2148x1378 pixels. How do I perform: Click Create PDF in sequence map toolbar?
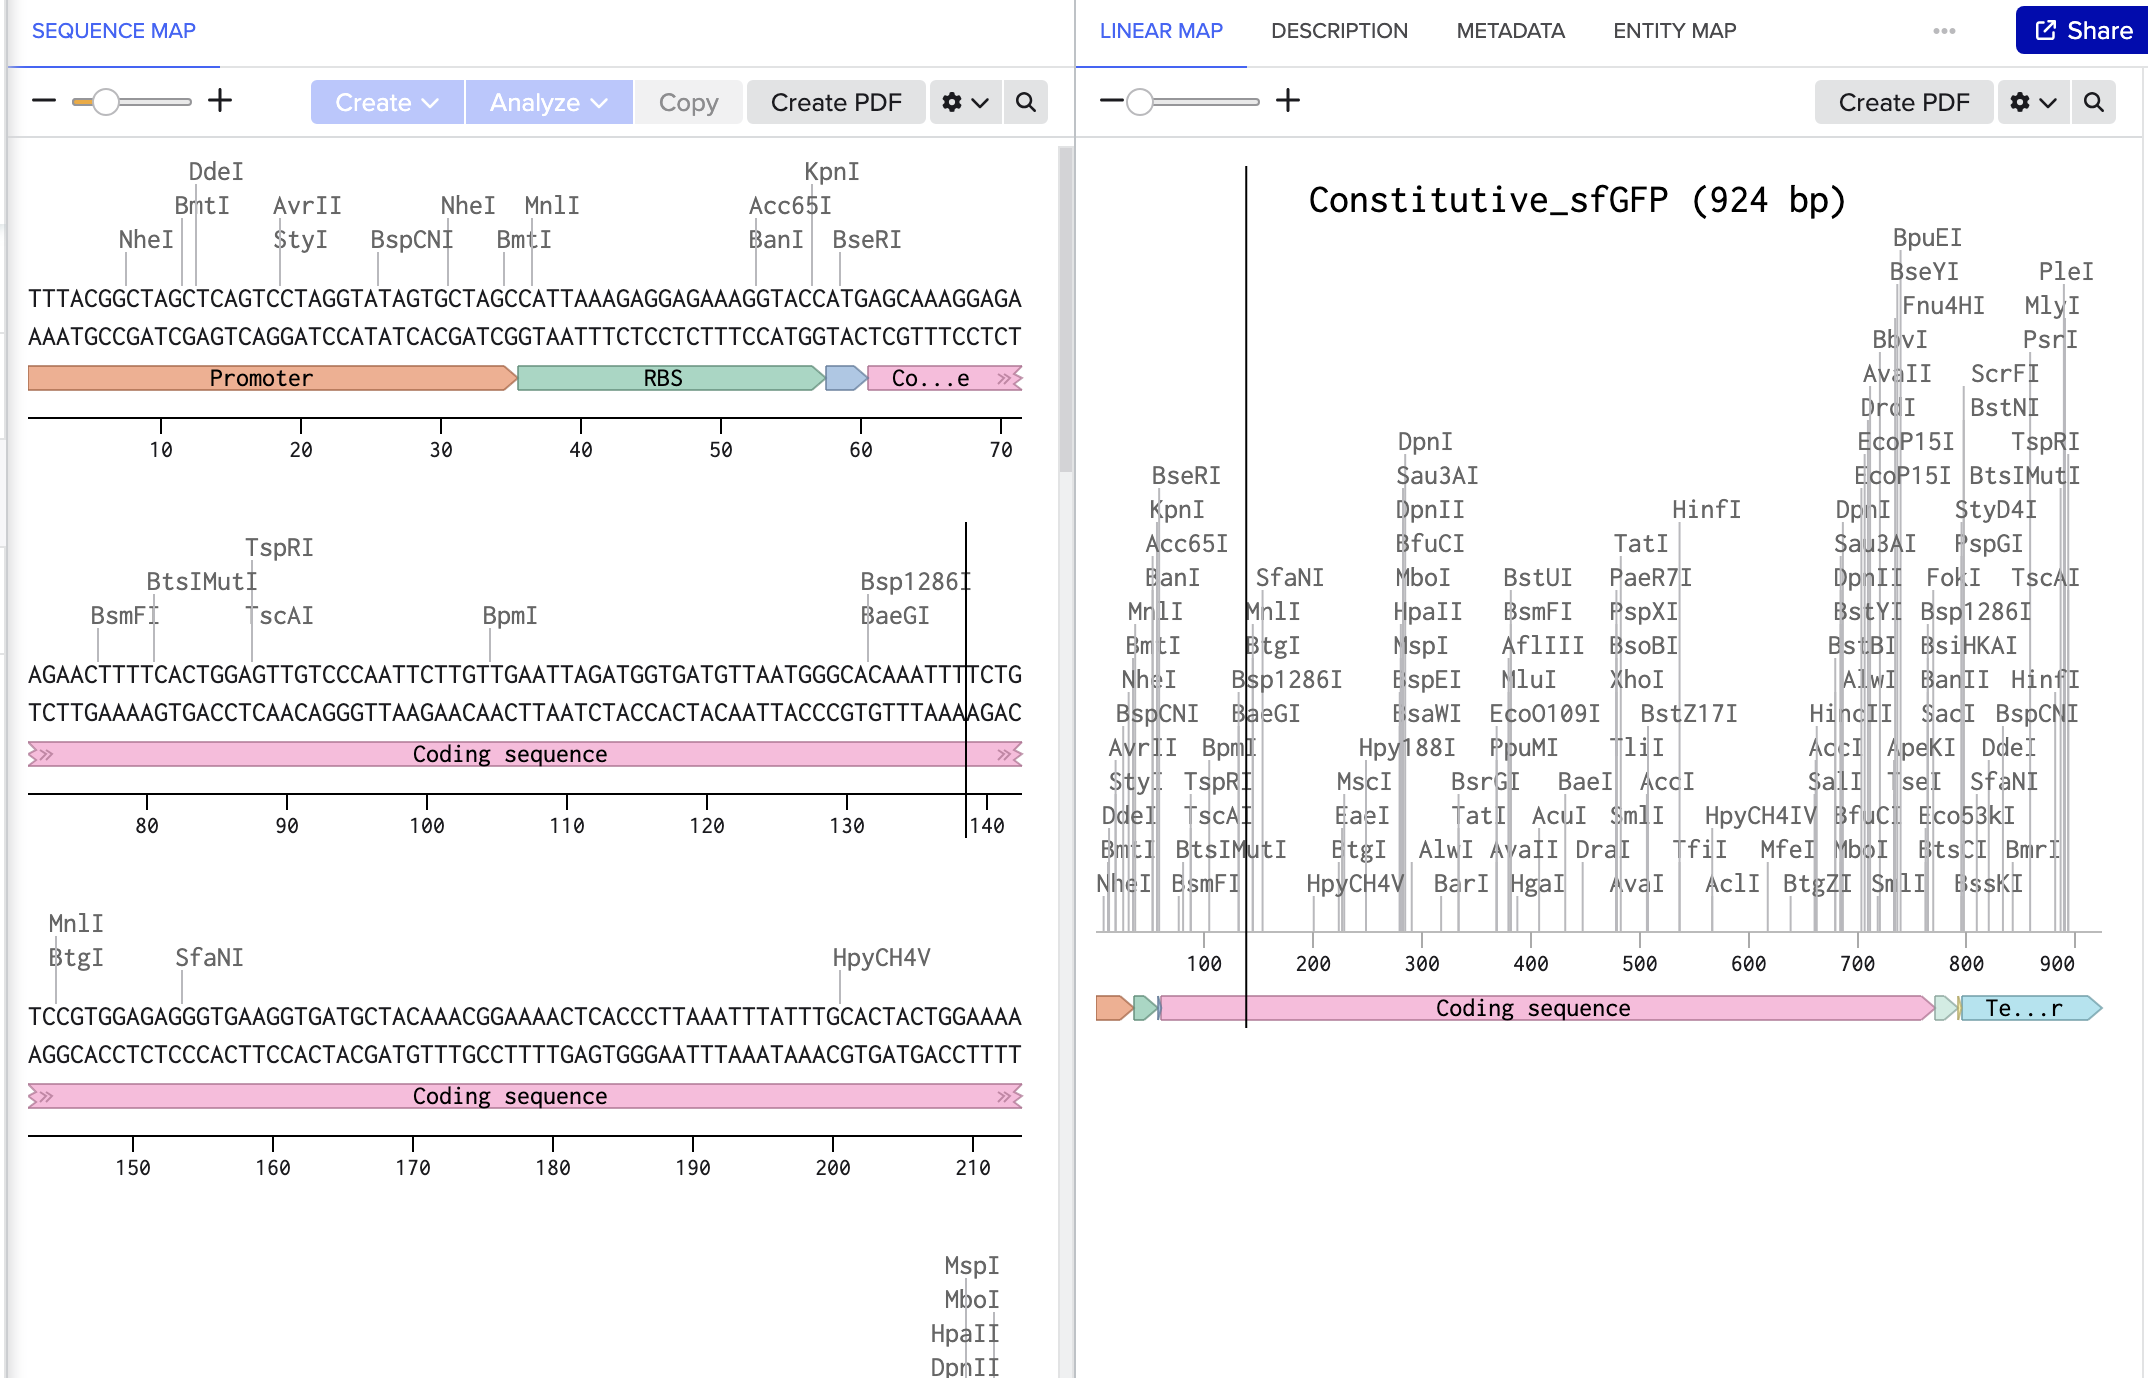[x=836, y=102]
